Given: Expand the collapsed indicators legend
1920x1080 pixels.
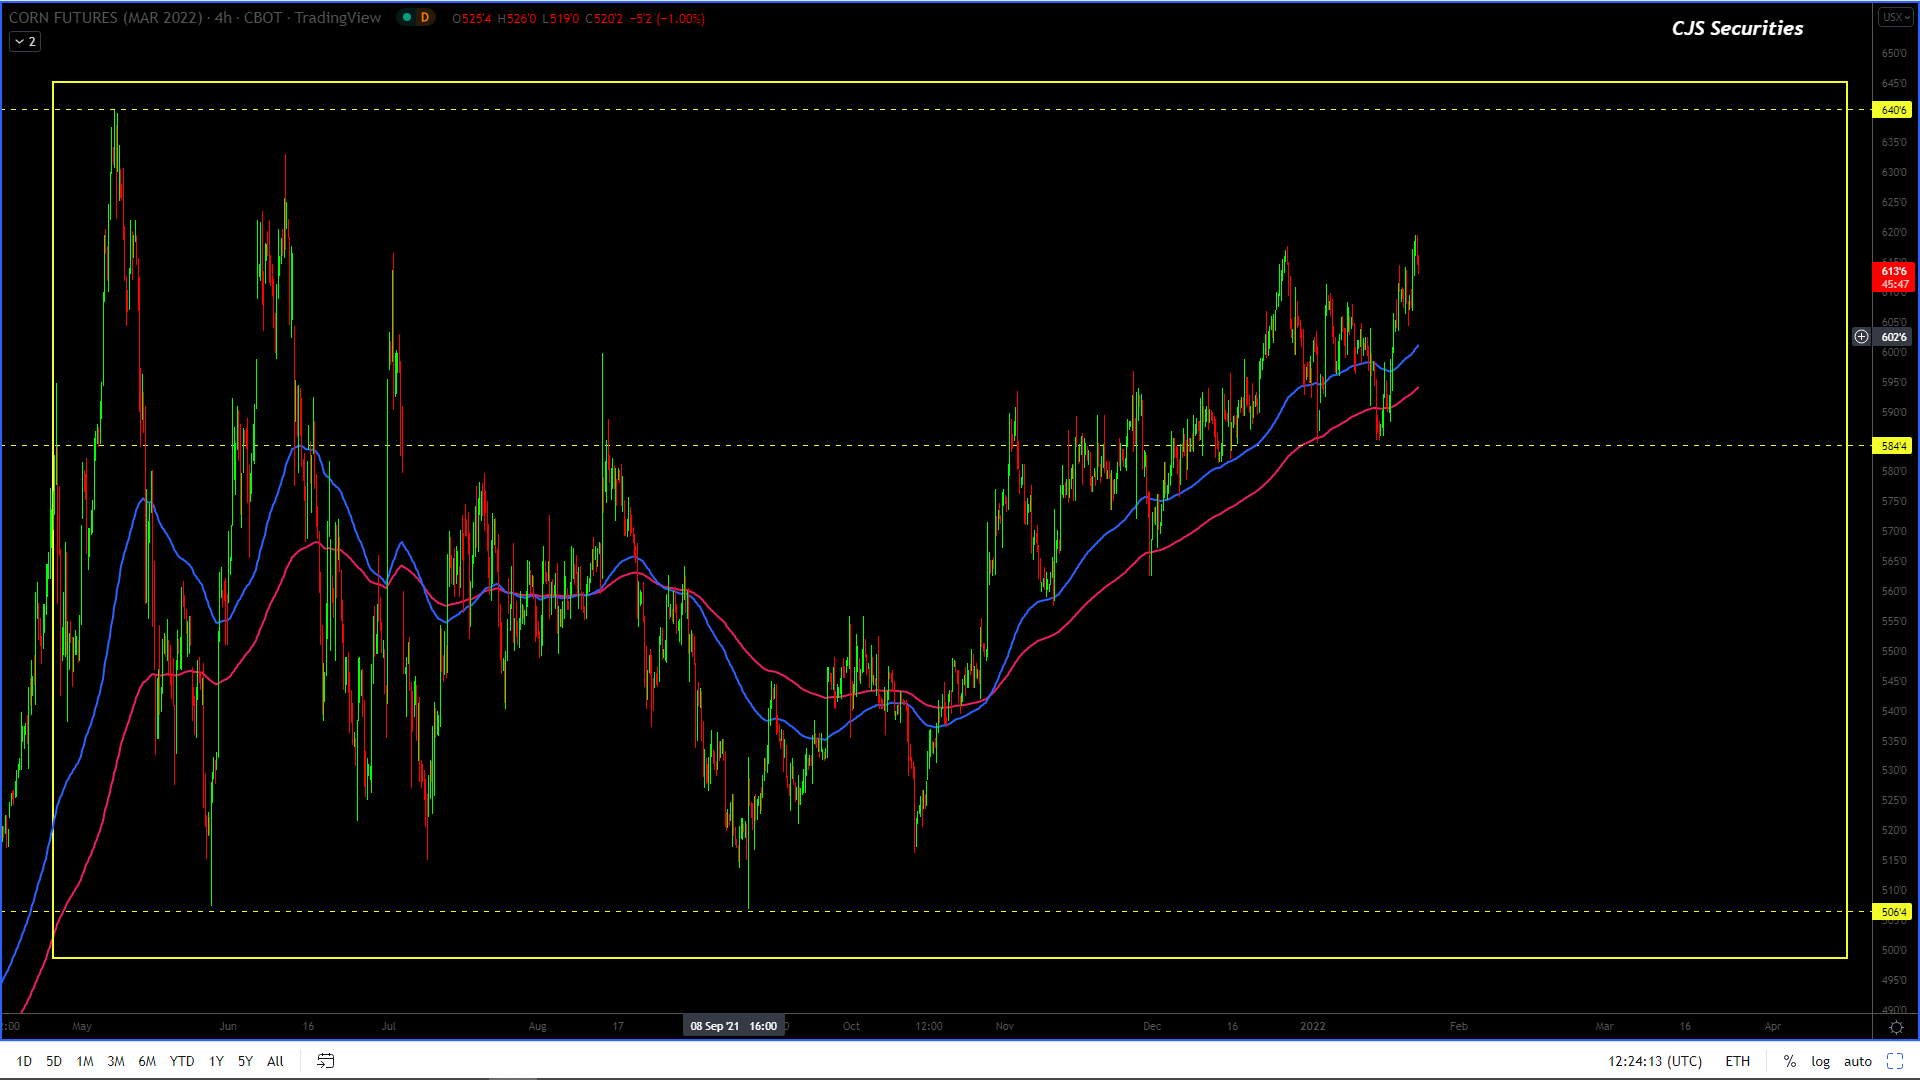Looking at the screenshot, I should tap(25, 42).
